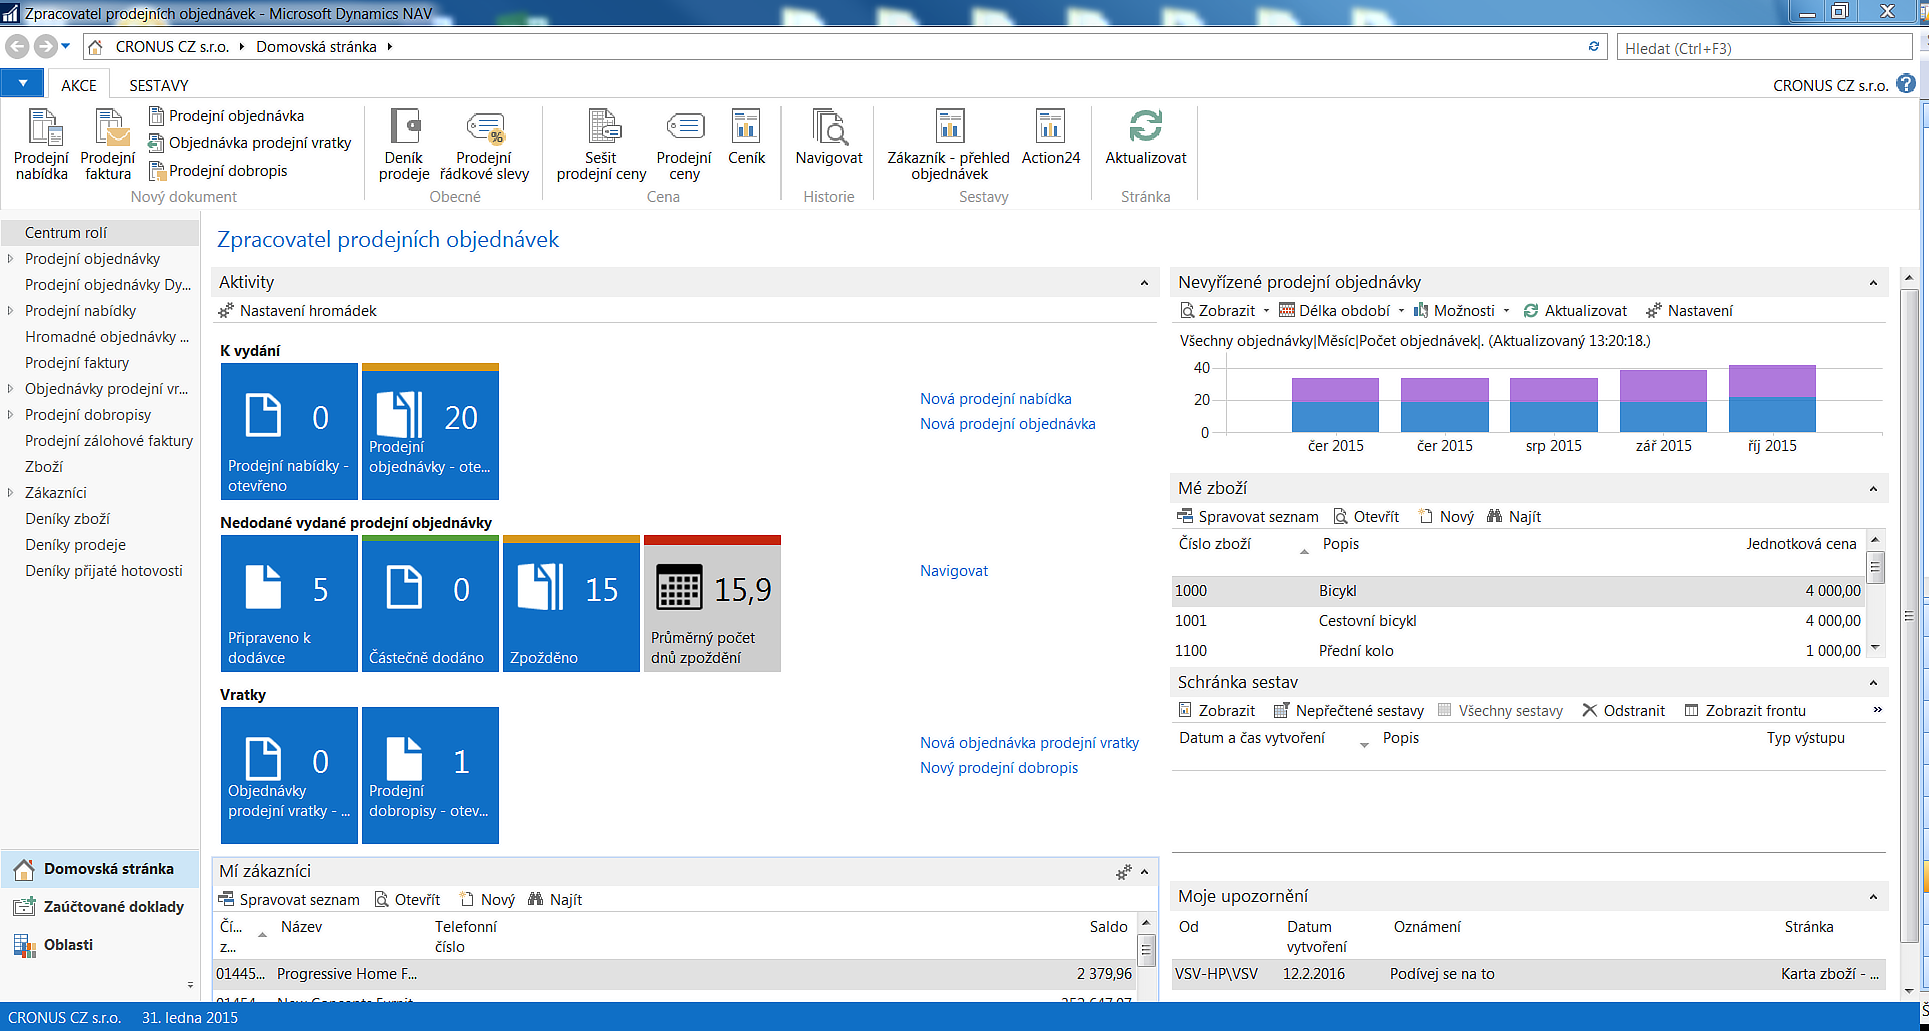
Task: Select the AKCE ribbon tab
Action: click(x=79, y=85)
